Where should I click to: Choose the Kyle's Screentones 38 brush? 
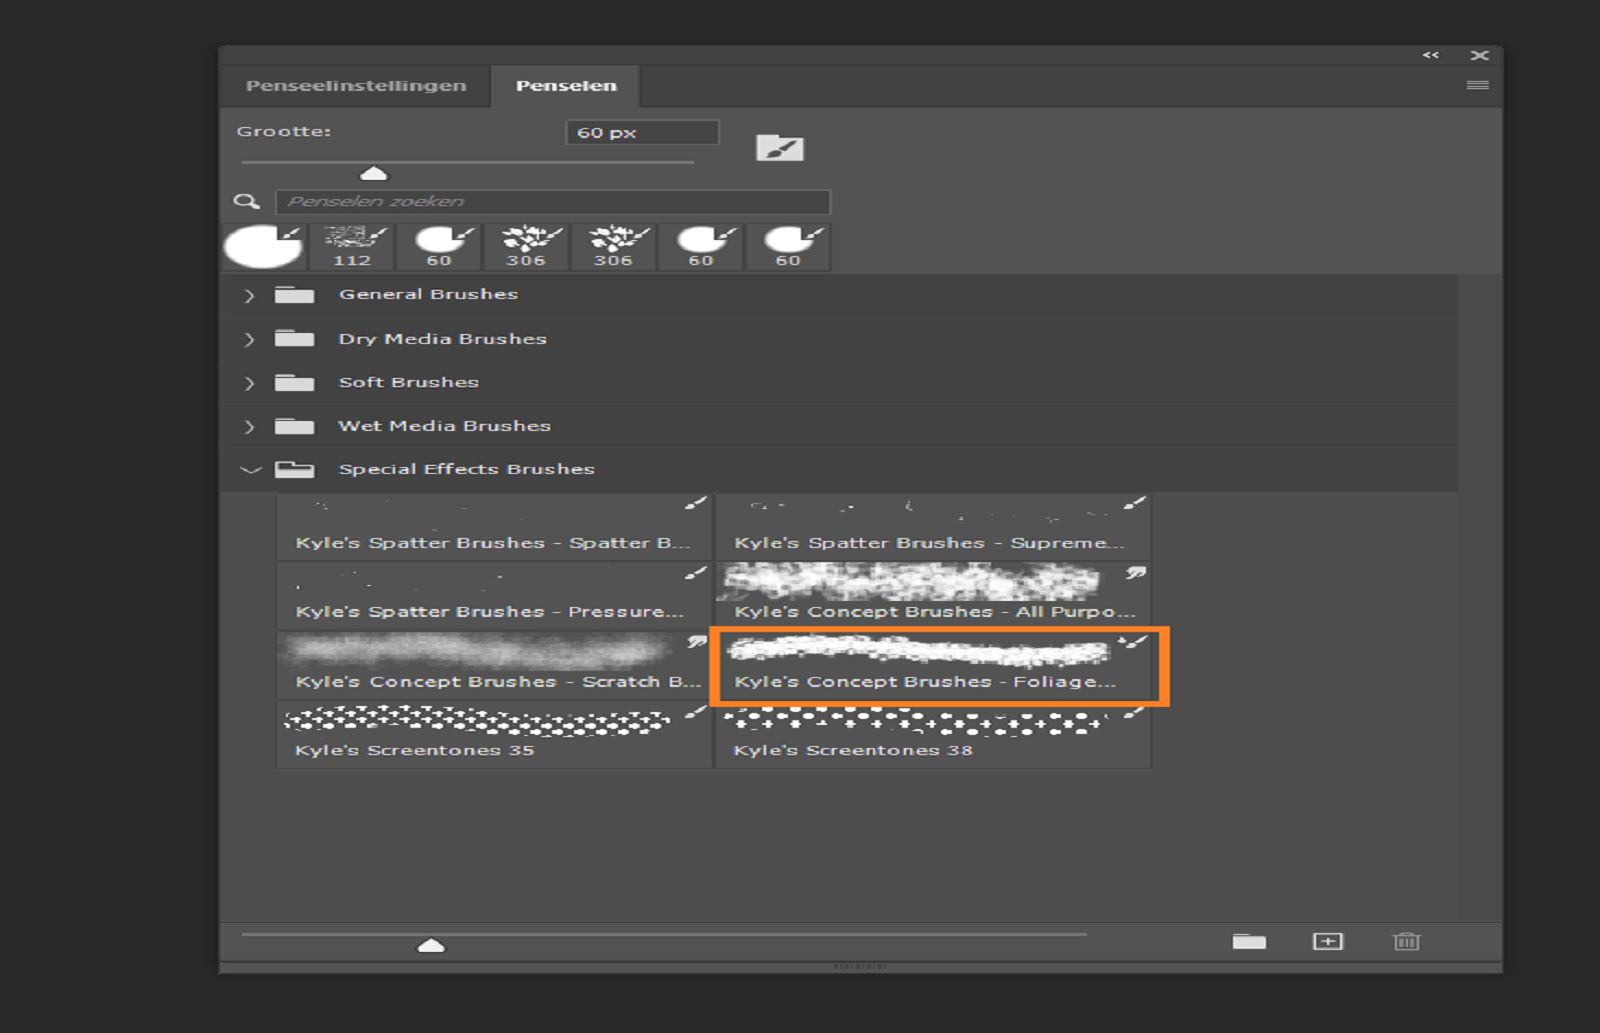[933, 734]
